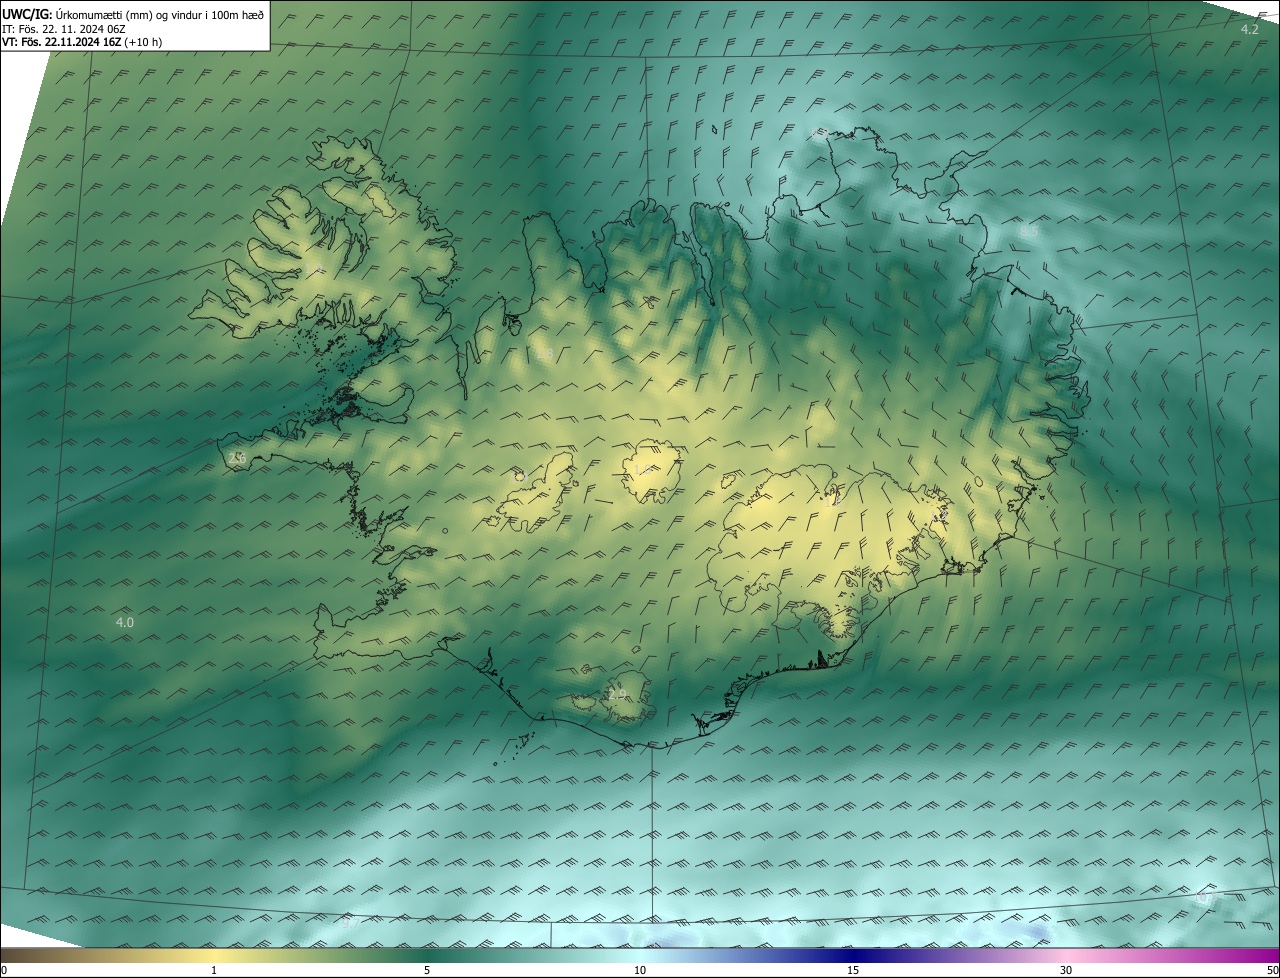Screen dimensions: 1280x978
Task: Click the 2.6 value label on the western peninsula
Action: 236,458
